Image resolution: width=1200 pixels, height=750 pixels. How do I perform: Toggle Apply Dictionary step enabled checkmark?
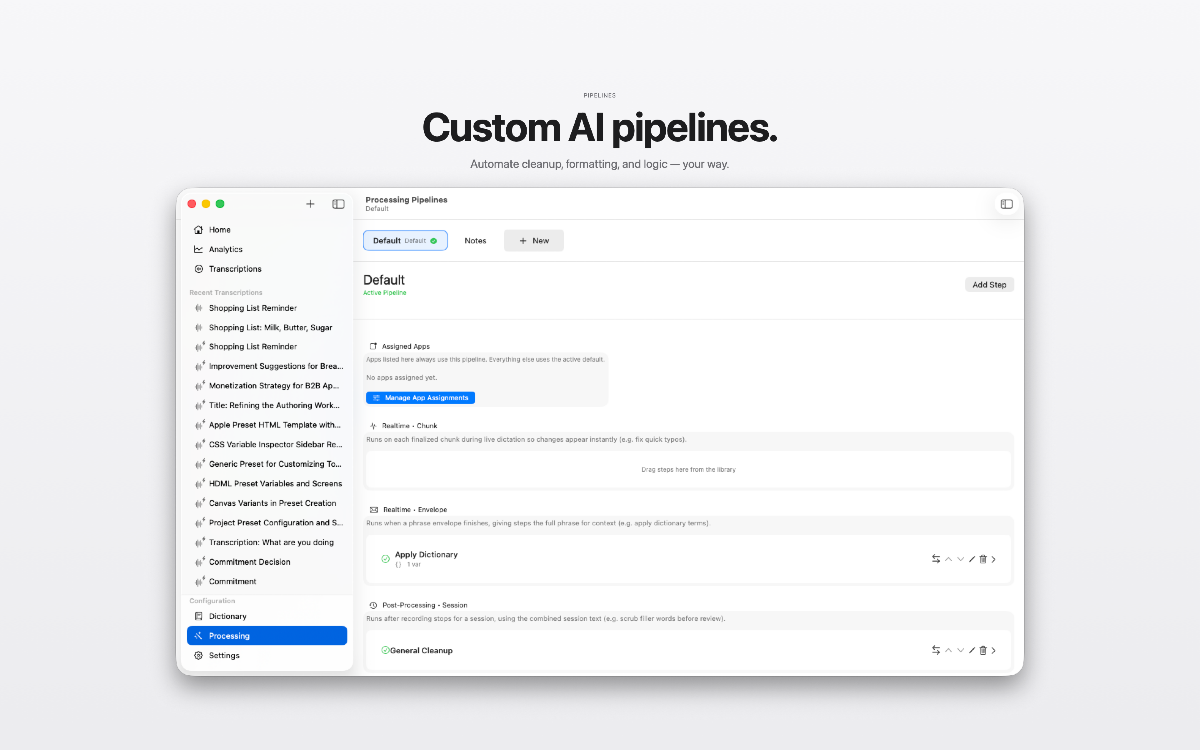coord(385,559)
